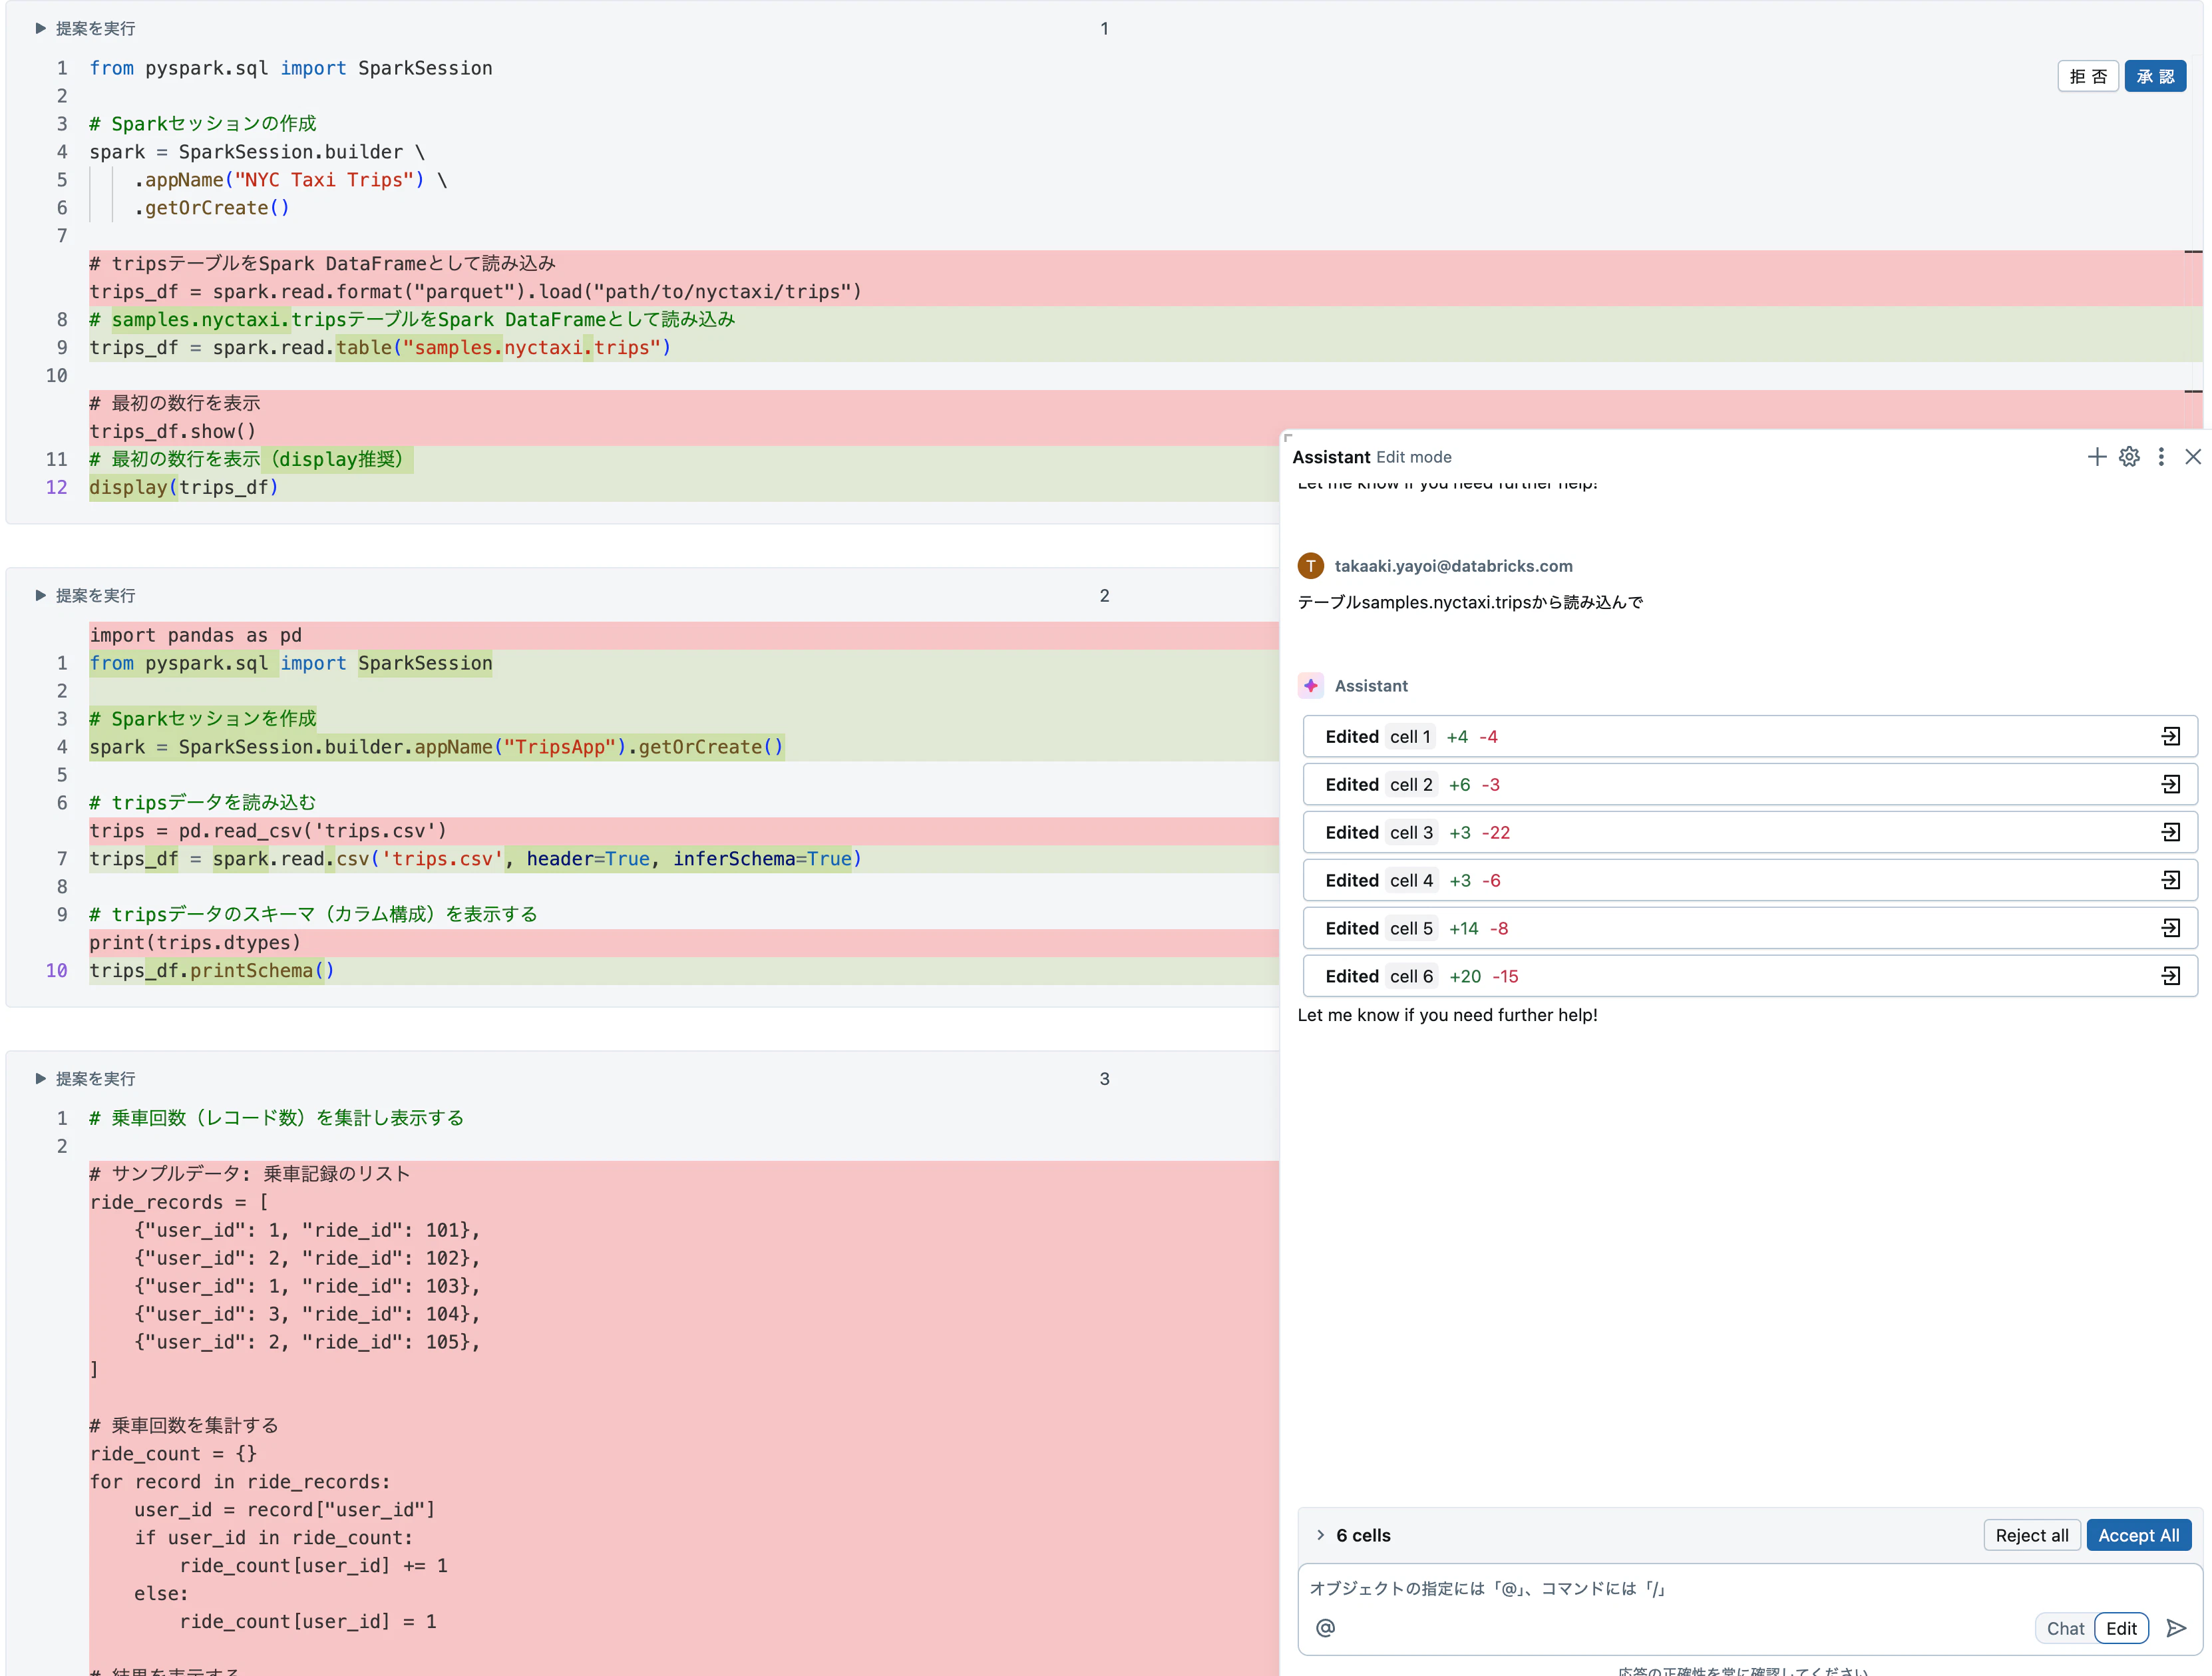Viewport: 2212px width, 1676px height.
Task: Click the removed 'trips_df.show()' line
Action: click(x=173, y=432)
